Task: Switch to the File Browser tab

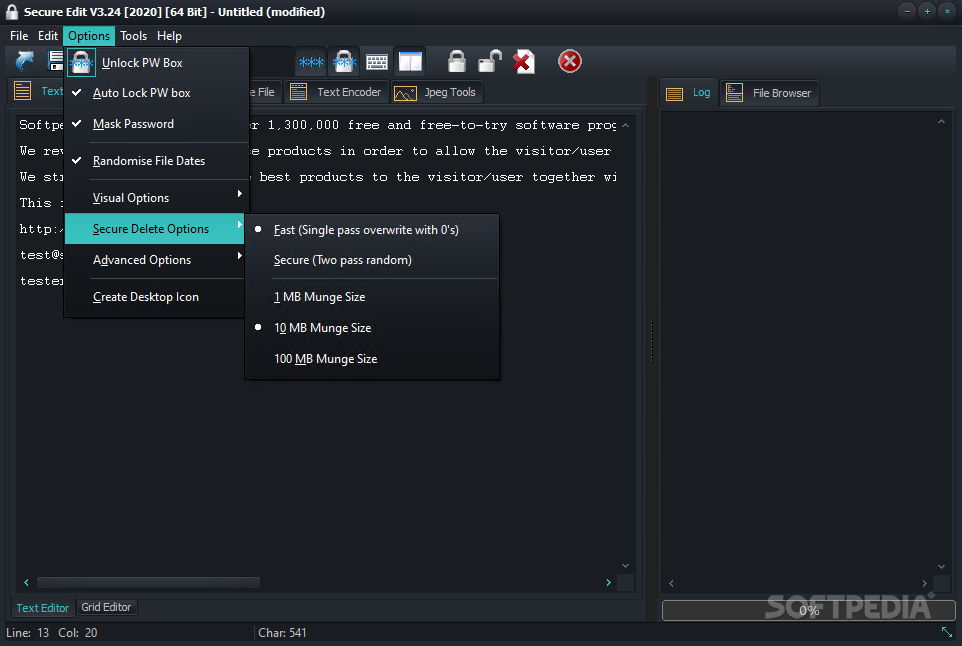Action: 770,93
